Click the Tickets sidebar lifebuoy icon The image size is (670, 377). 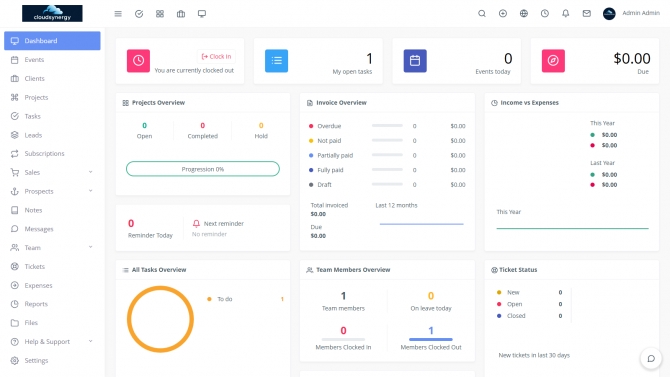pos(15,266)
